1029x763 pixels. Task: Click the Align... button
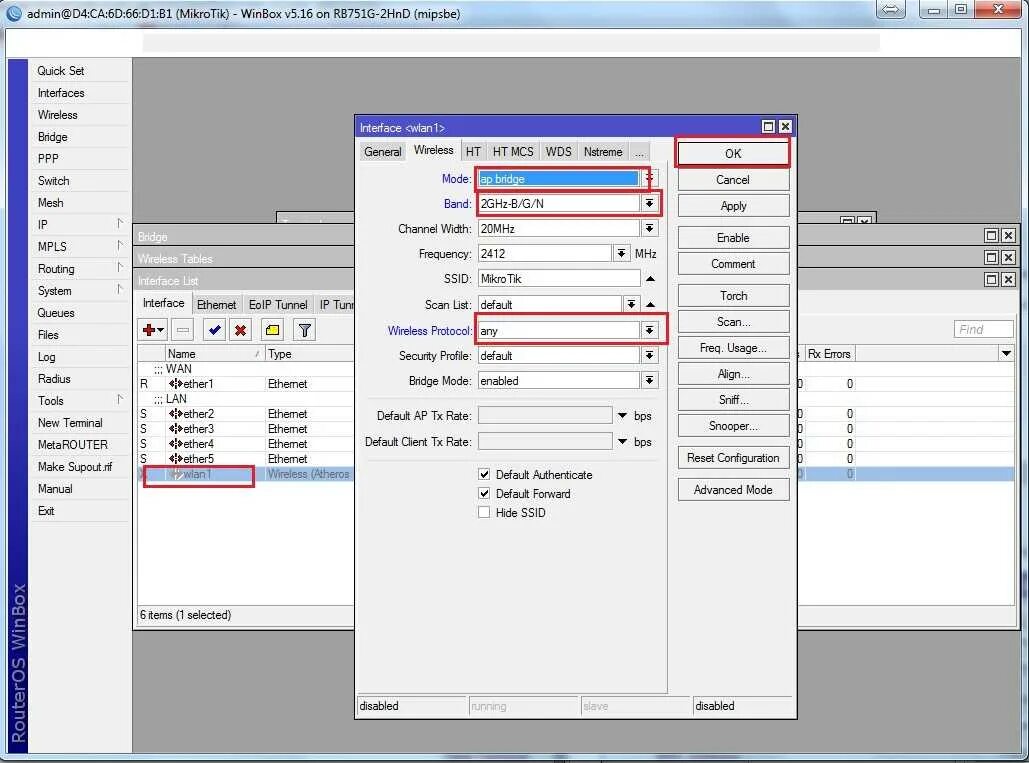pos(733,374)
